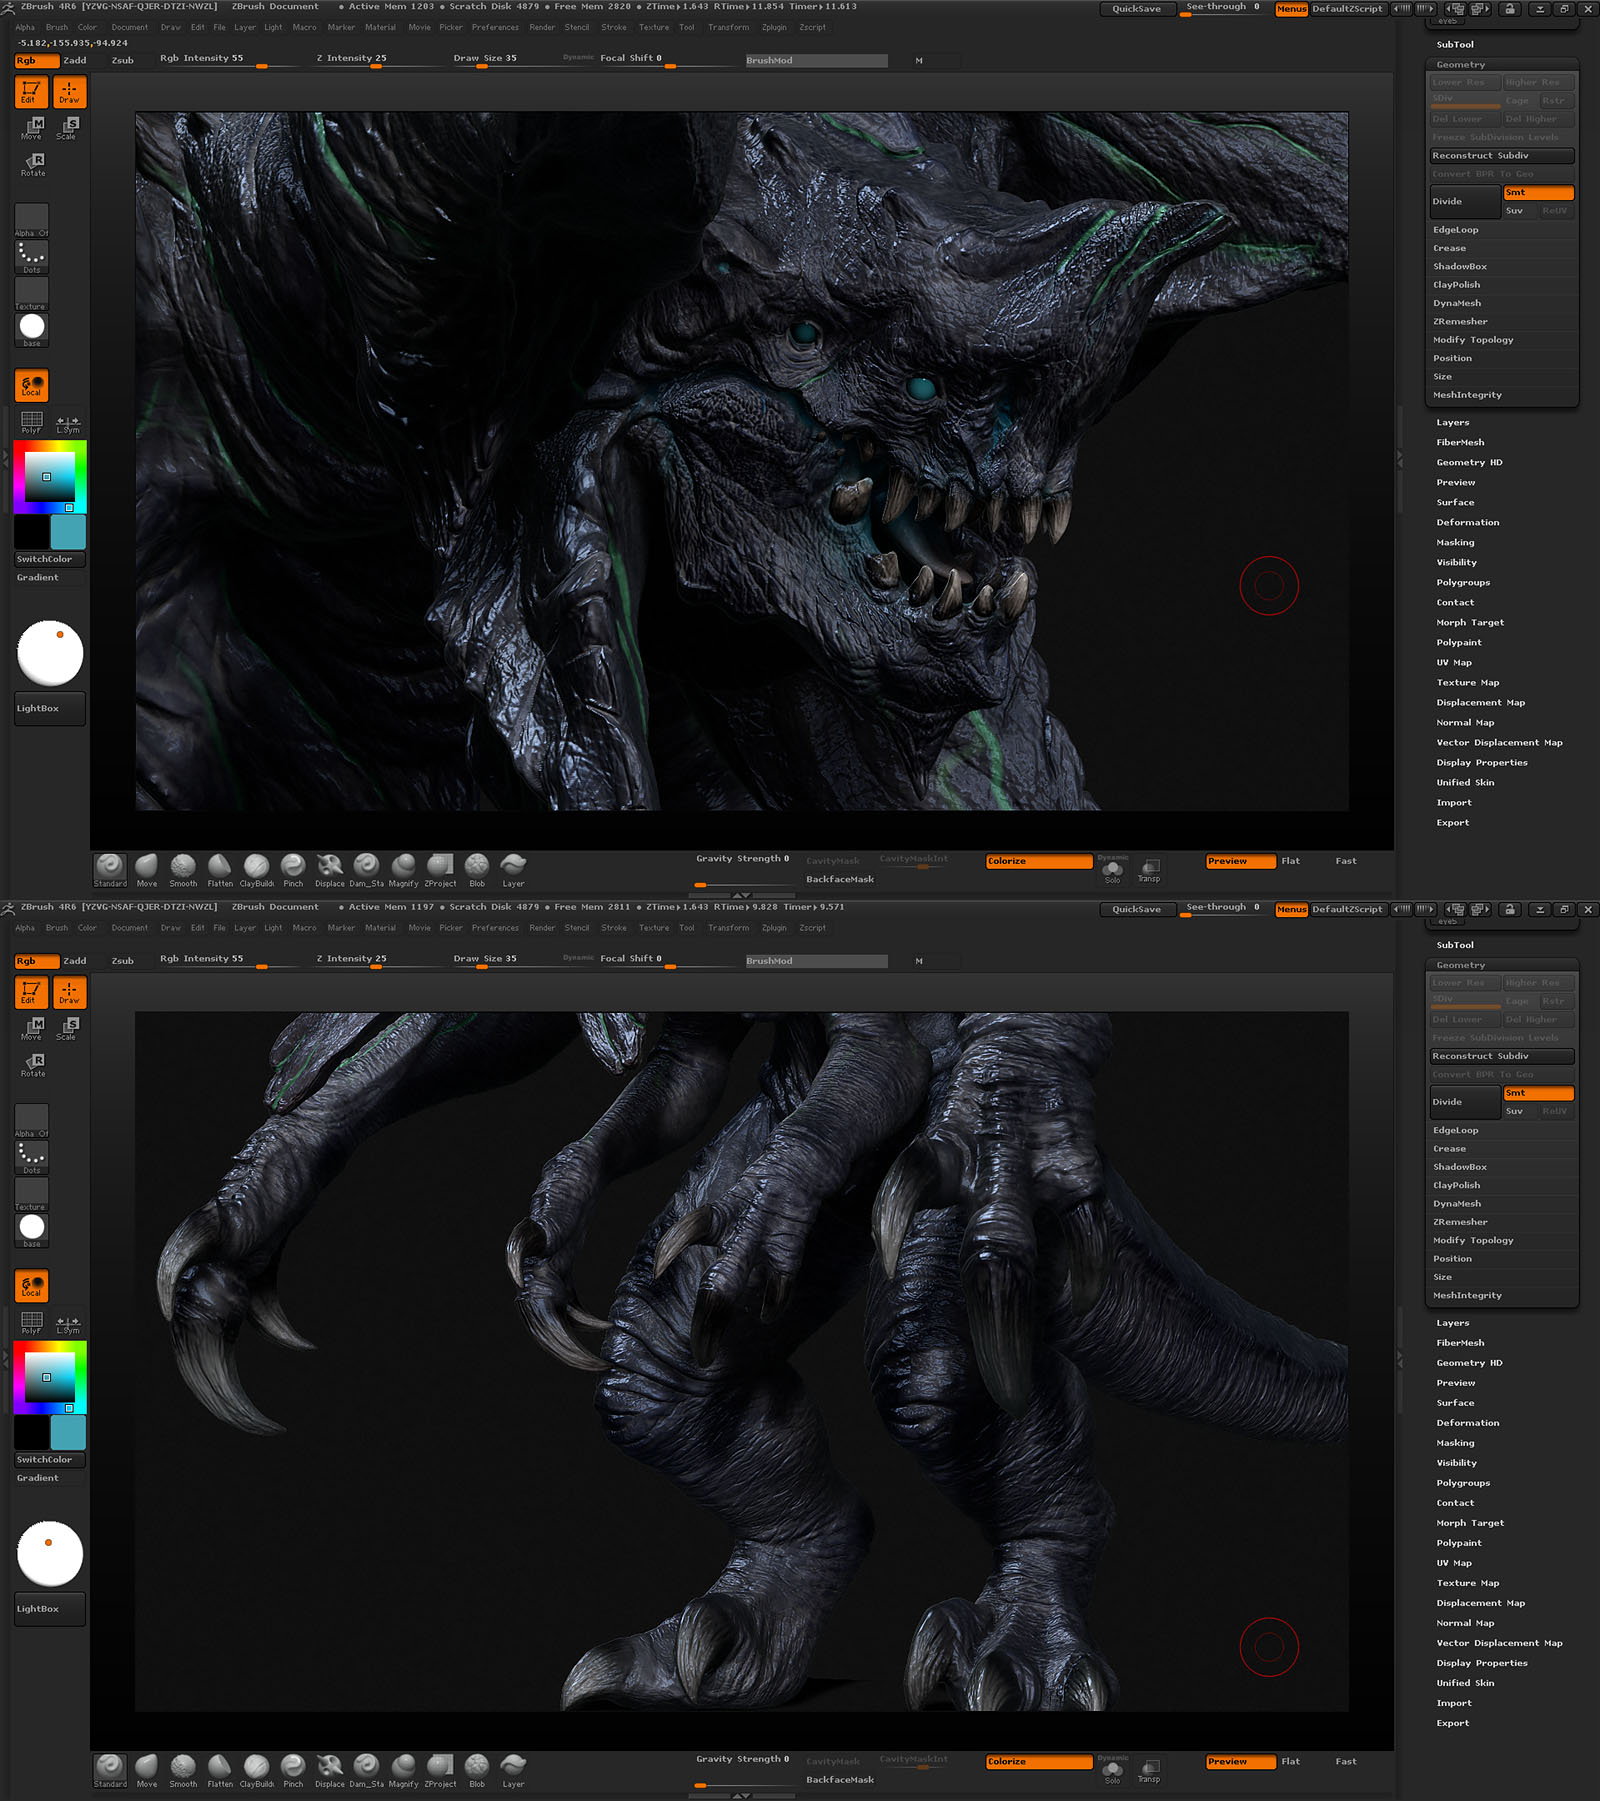Collapse Geometry header in bottom window

(1461, 965)
